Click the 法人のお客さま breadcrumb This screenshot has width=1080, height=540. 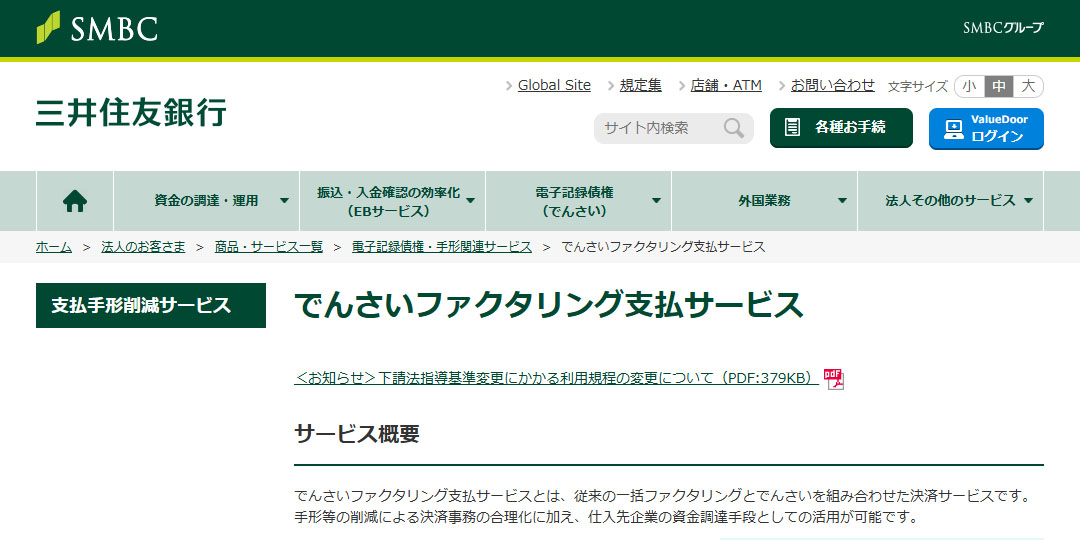click(143, 247)
